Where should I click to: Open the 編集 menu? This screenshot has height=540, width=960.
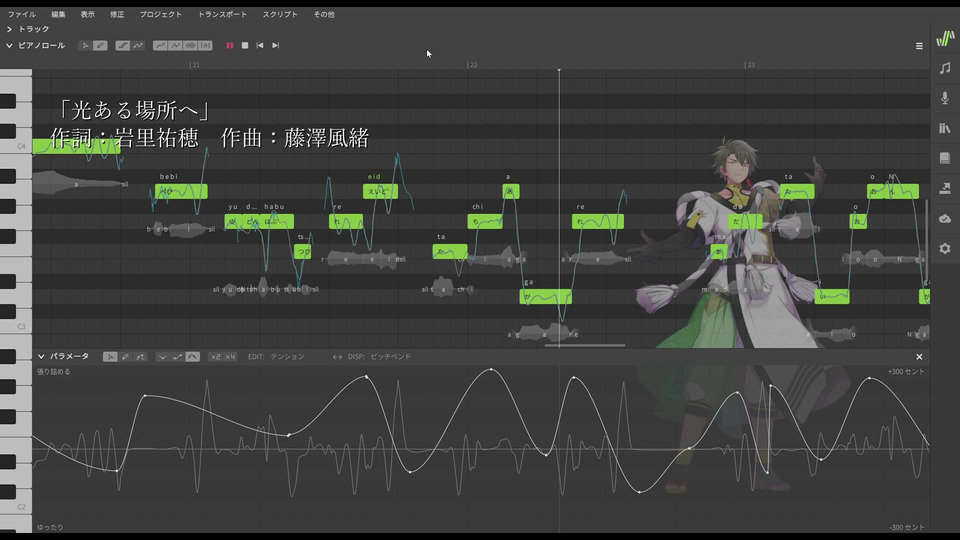(58, 14)
